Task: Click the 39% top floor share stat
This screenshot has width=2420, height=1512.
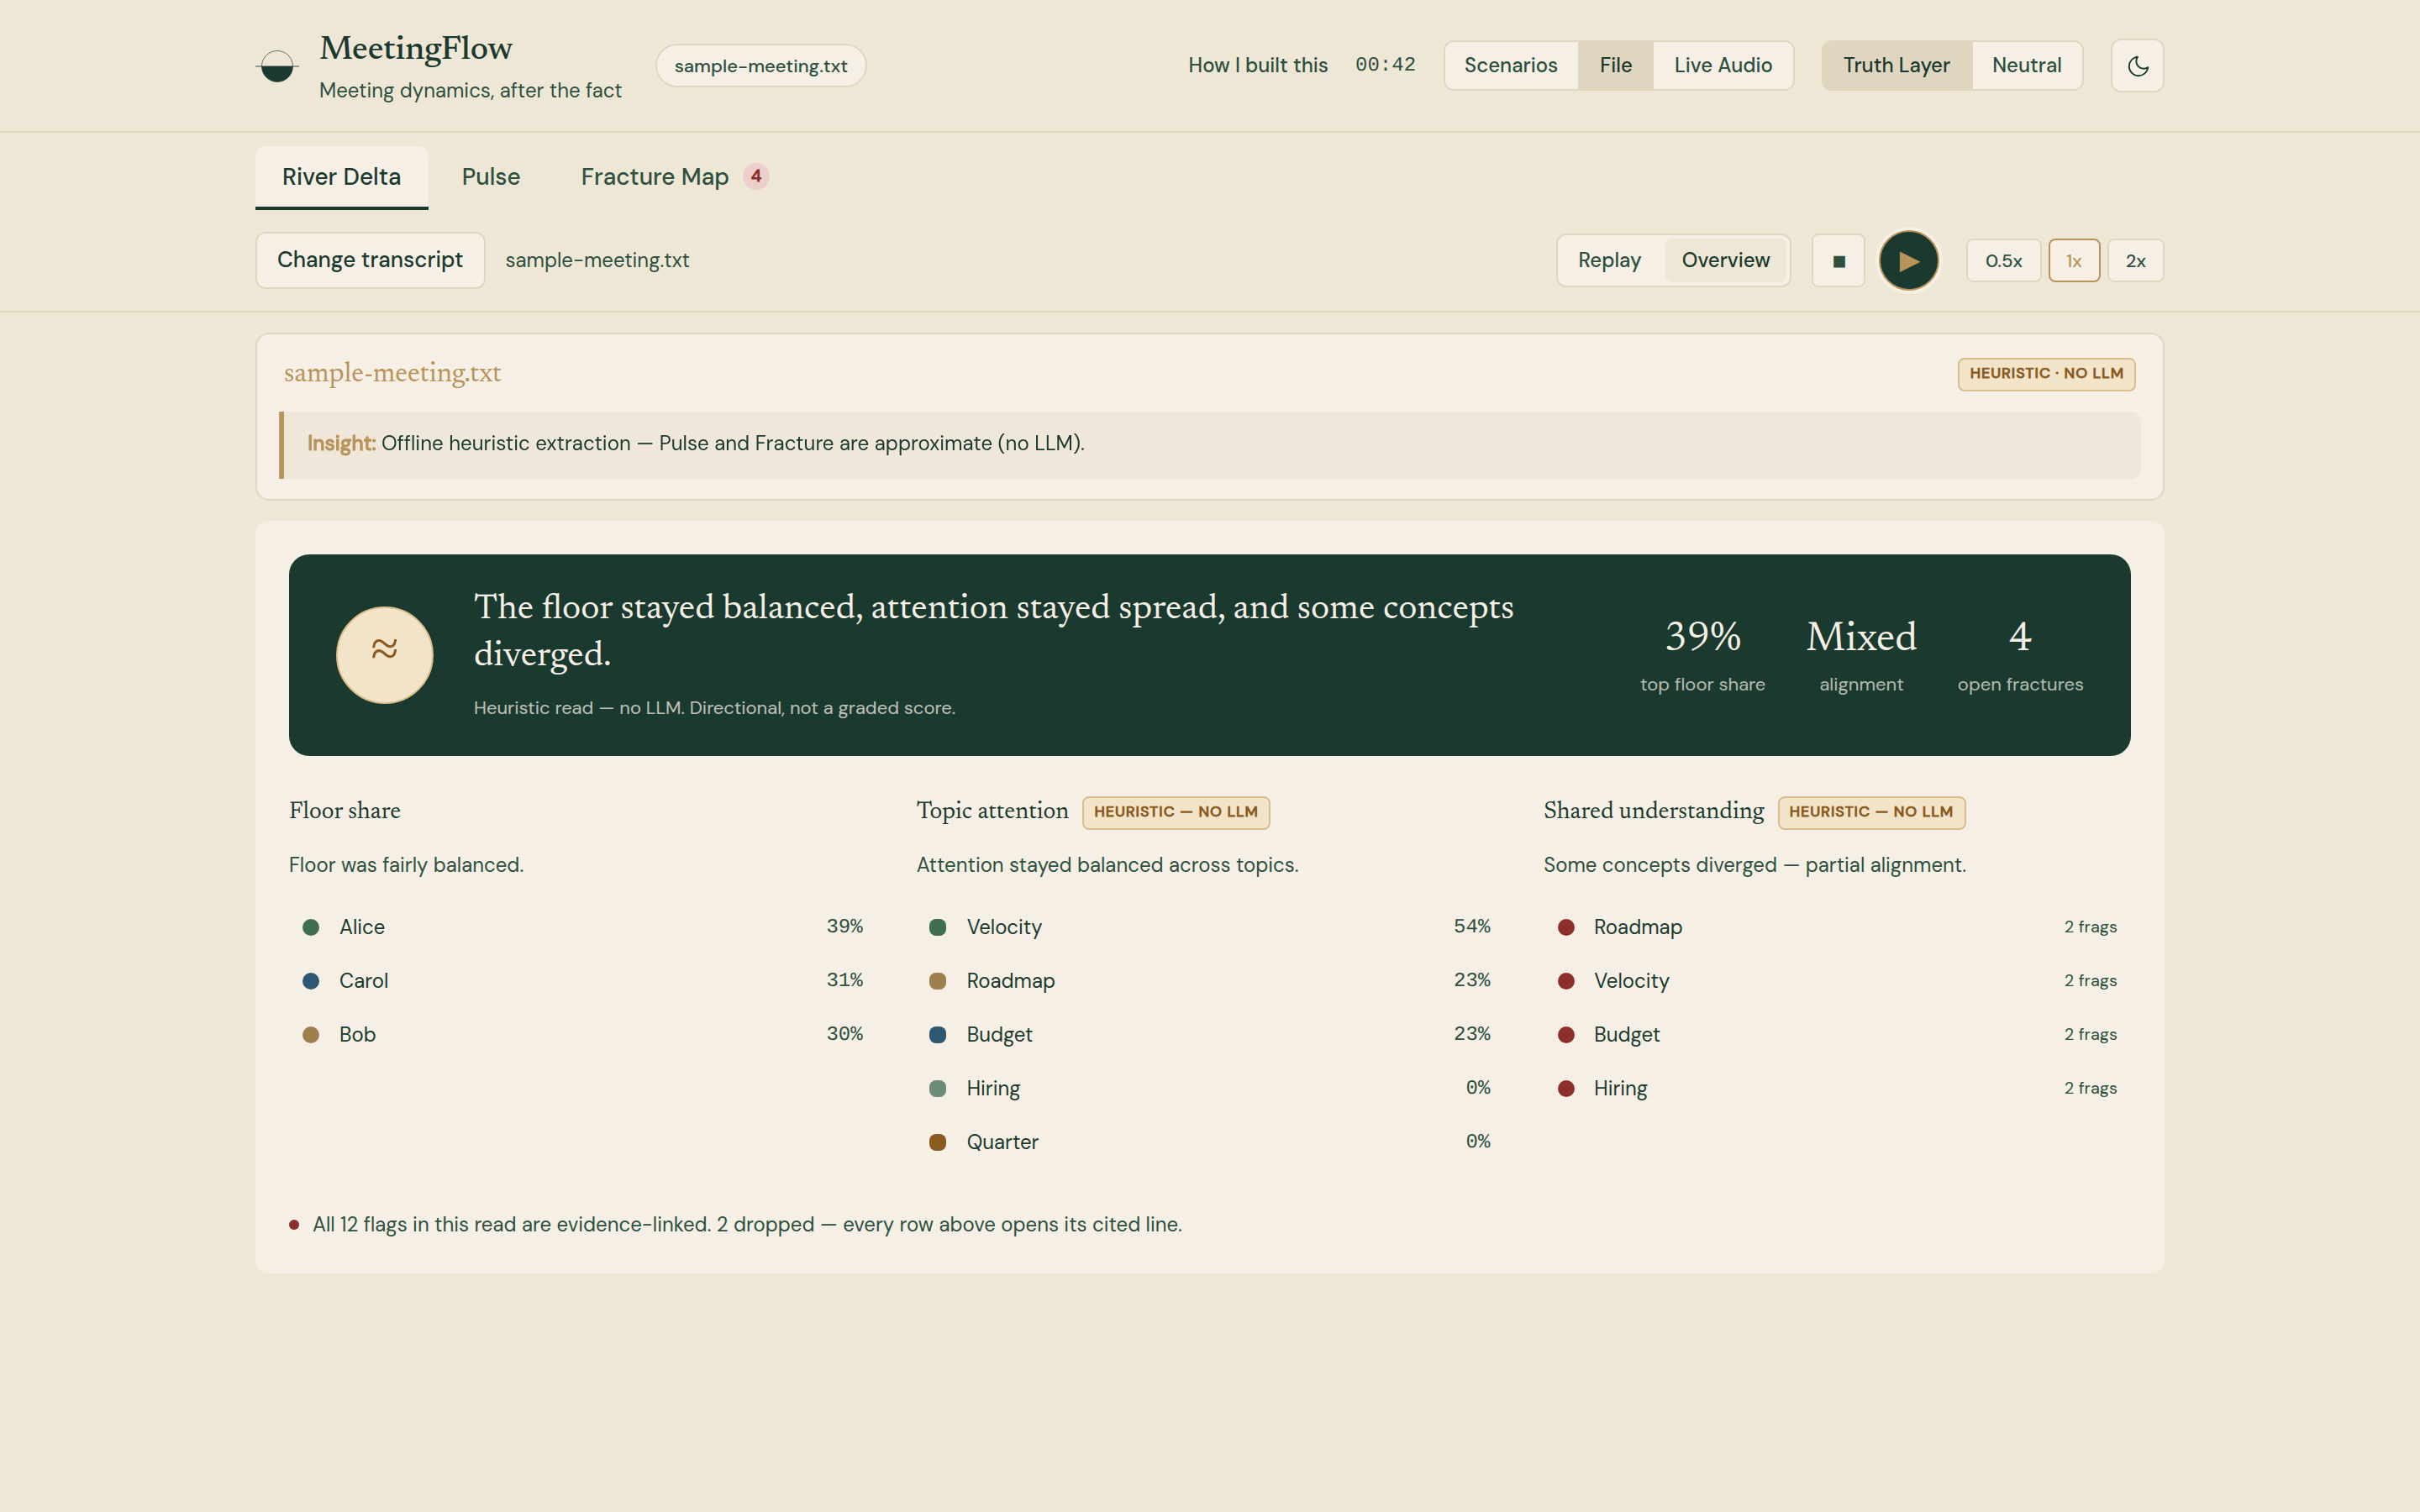Action: (1702, 655)
